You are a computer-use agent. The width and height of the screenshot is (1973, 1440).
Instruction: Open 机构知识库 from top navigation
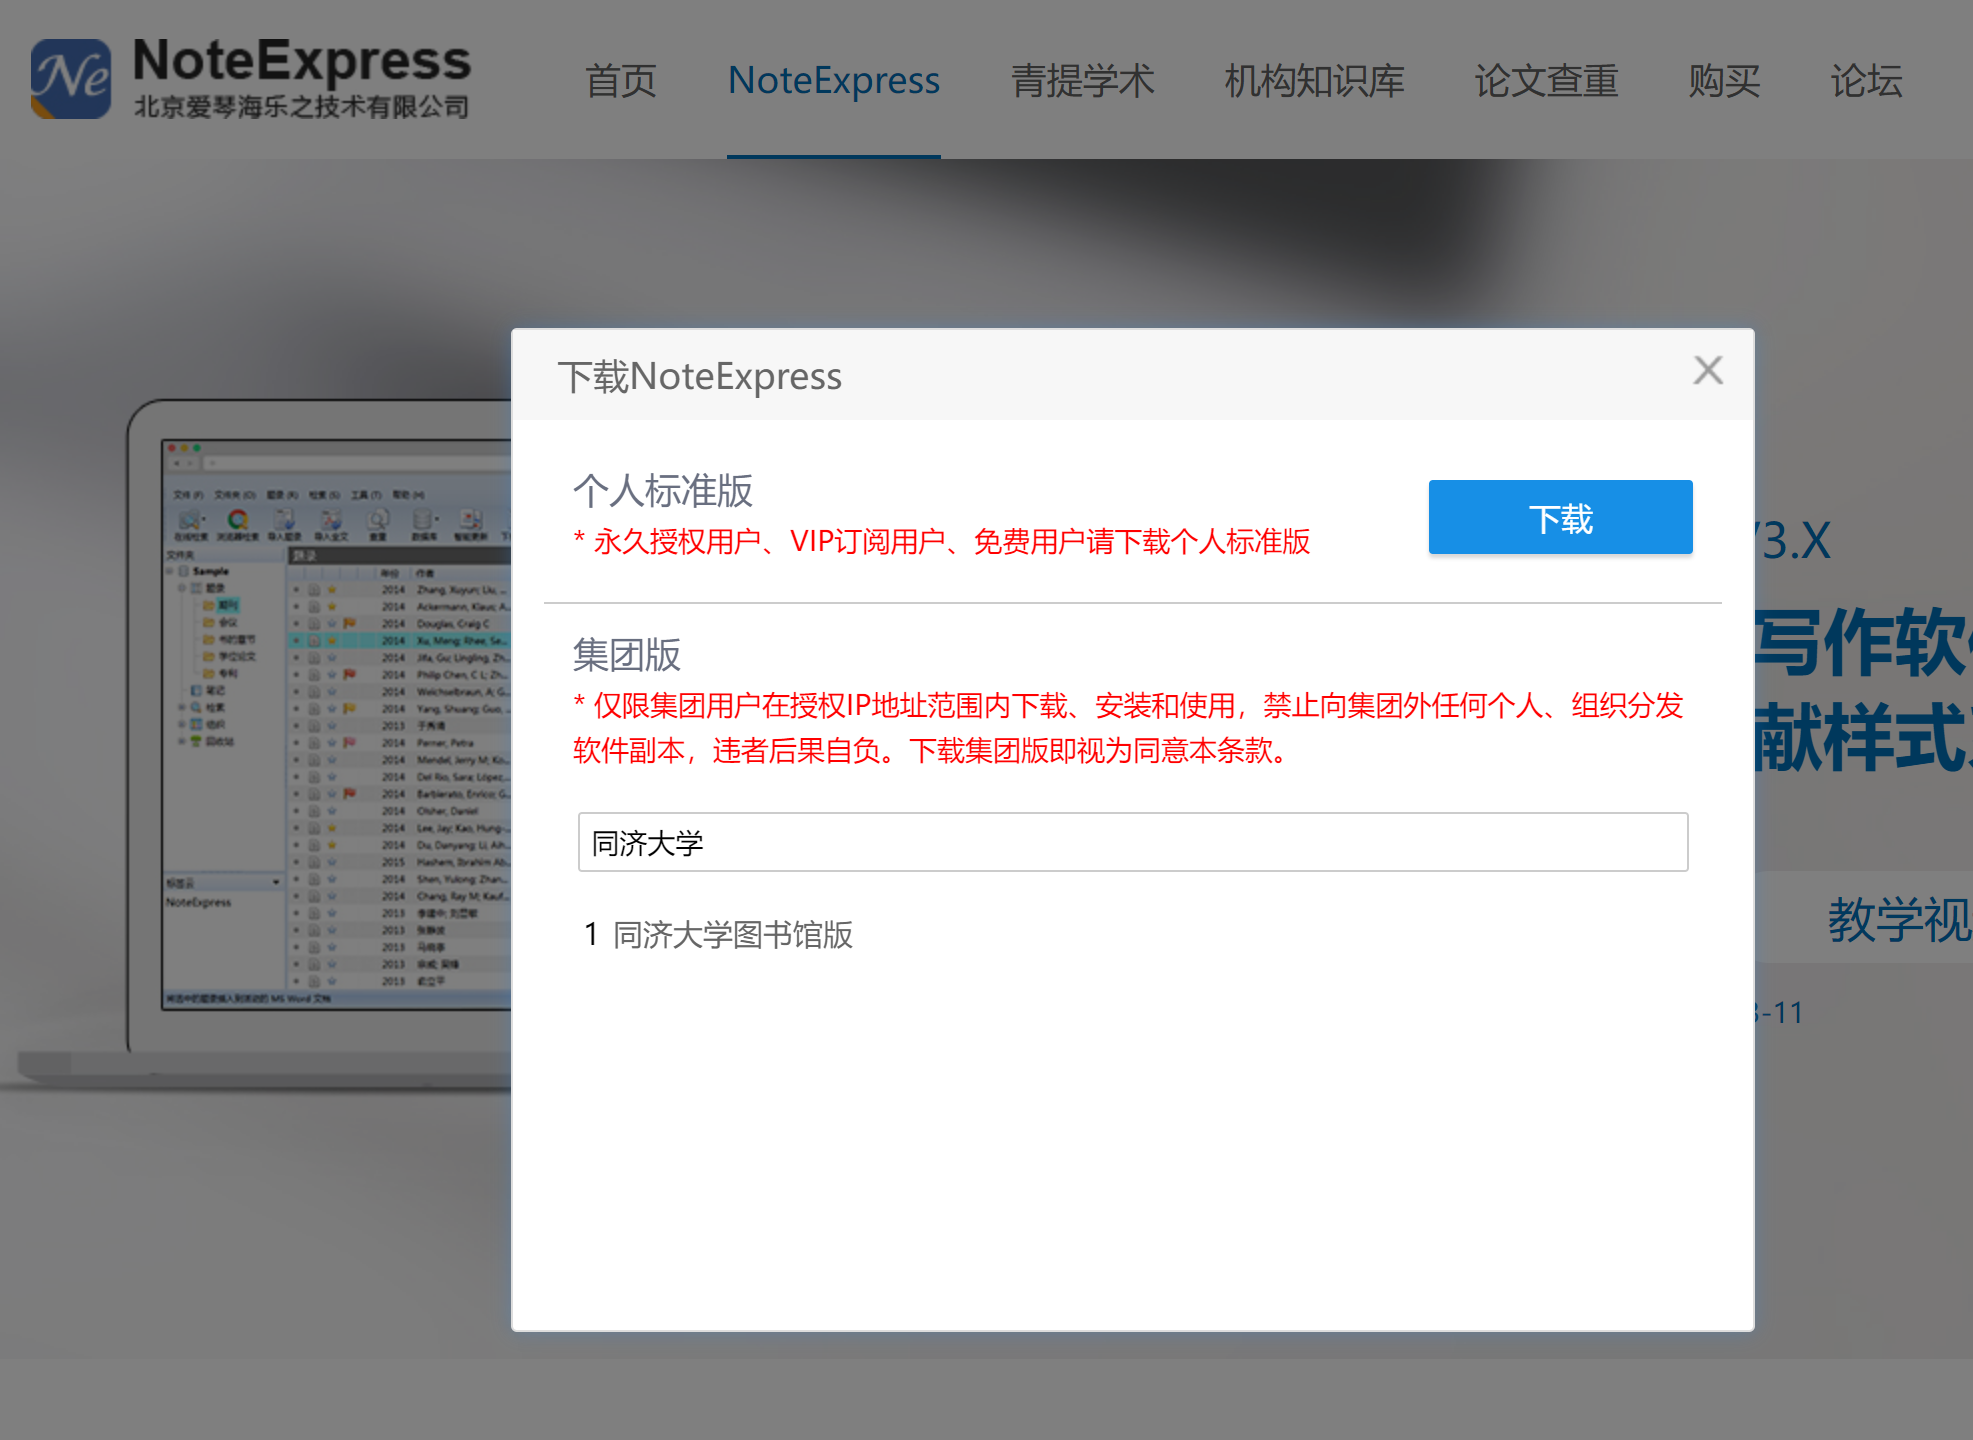click(x=1314, y=81)
